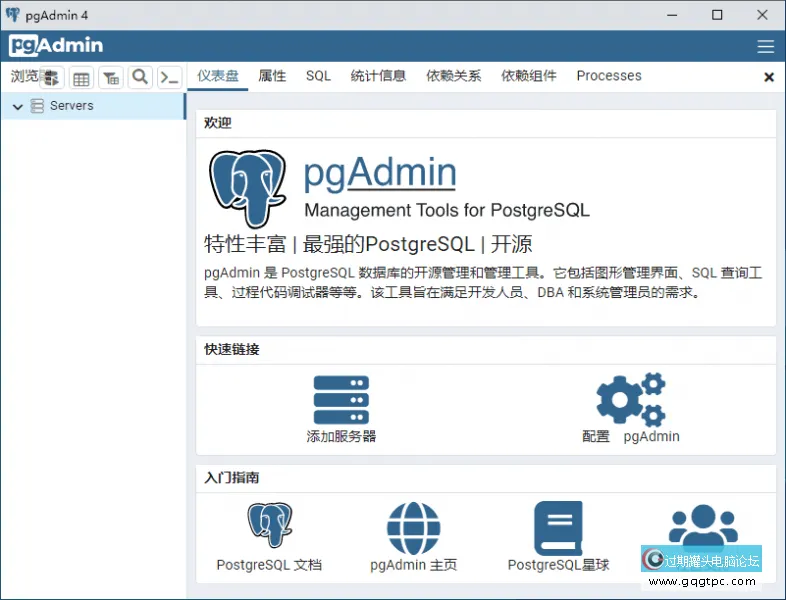Close the dashboard panel with X
786x600 pixels.
(768, 77)
